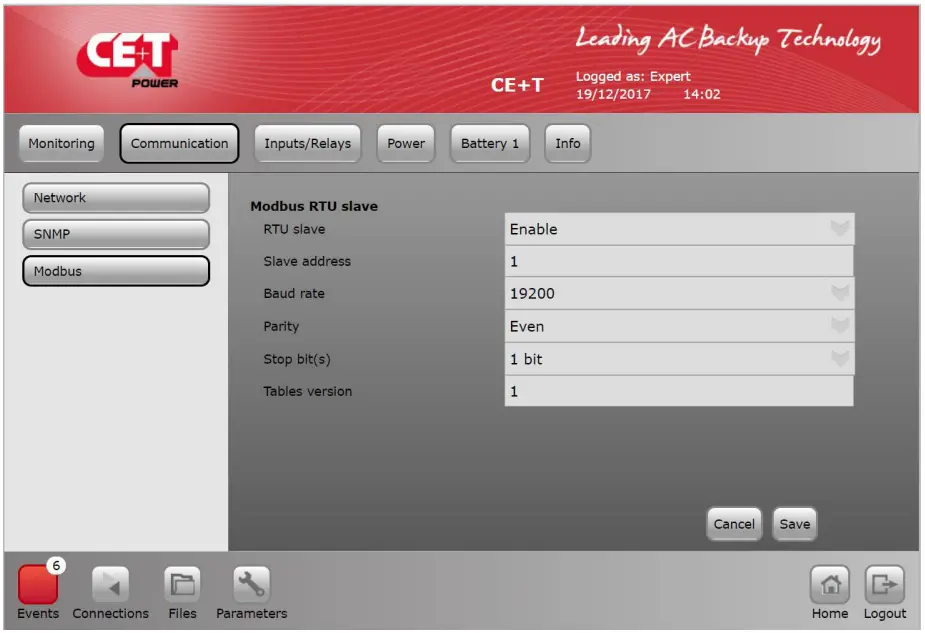The image size is (925, 633).
Task: Switch to the Power tab
Action: 406,143
